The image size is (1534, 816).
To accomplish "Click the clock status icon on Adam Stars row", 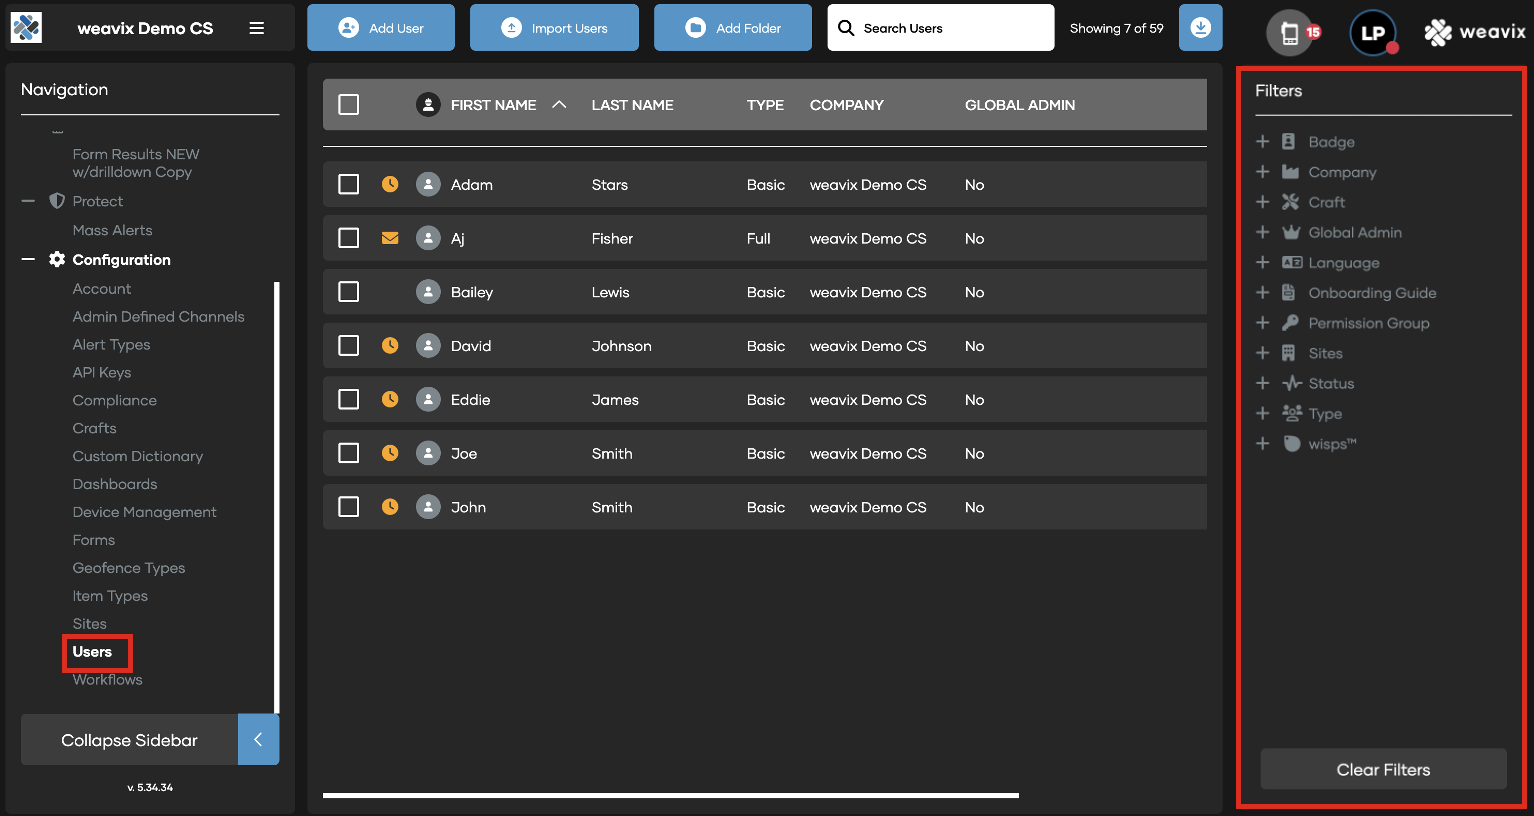I will coord(390,184).
